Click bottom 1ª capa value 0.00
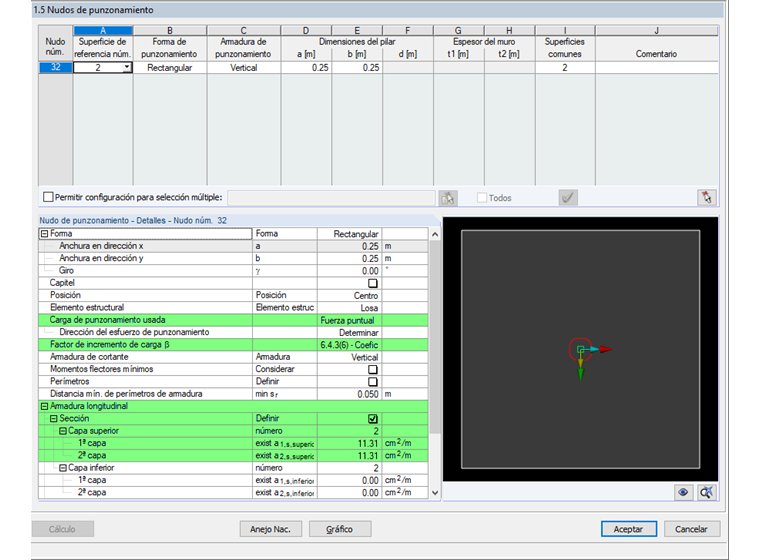The height and width of the screenshot is (560, 760). click(x=349, y=480)
